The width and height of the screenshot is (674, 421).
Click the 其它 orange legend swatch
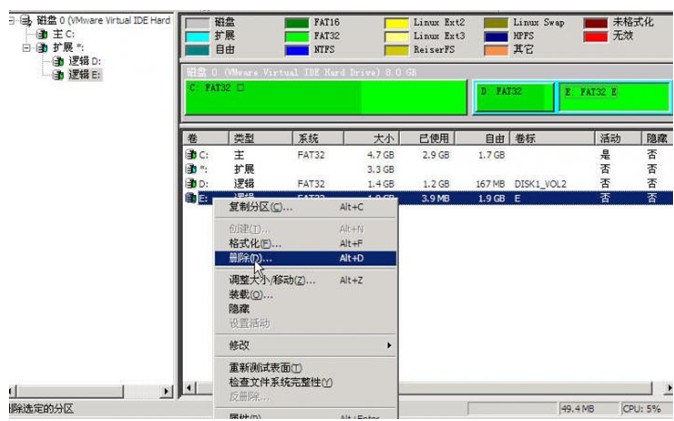496,50
